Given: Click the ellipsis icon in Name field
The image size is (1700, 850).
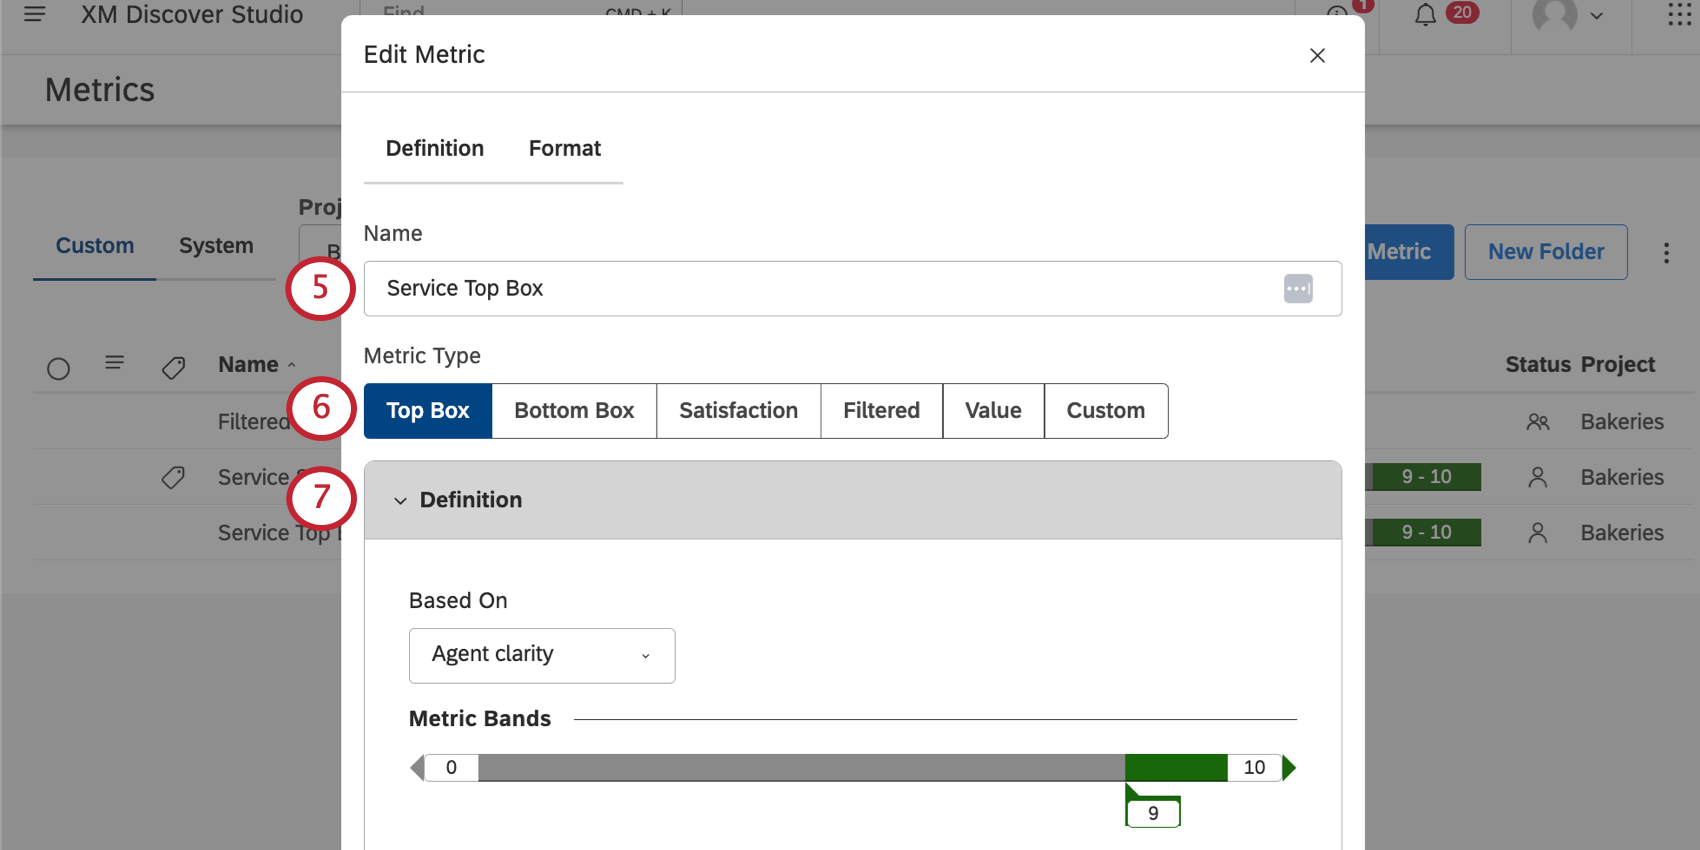Looking at the screenshot, I should pyautogui.click(x=1298, y=289).
